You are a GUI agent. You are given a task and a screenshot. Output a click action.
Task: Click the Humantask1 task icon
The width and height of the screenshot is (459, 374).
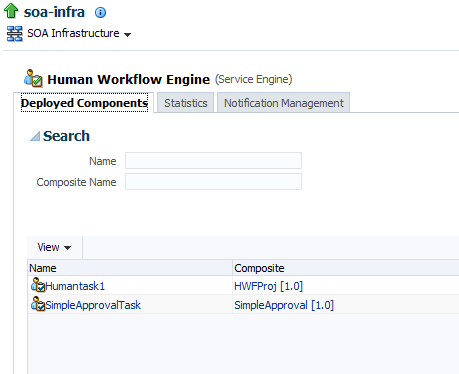(x=38, y=285)
